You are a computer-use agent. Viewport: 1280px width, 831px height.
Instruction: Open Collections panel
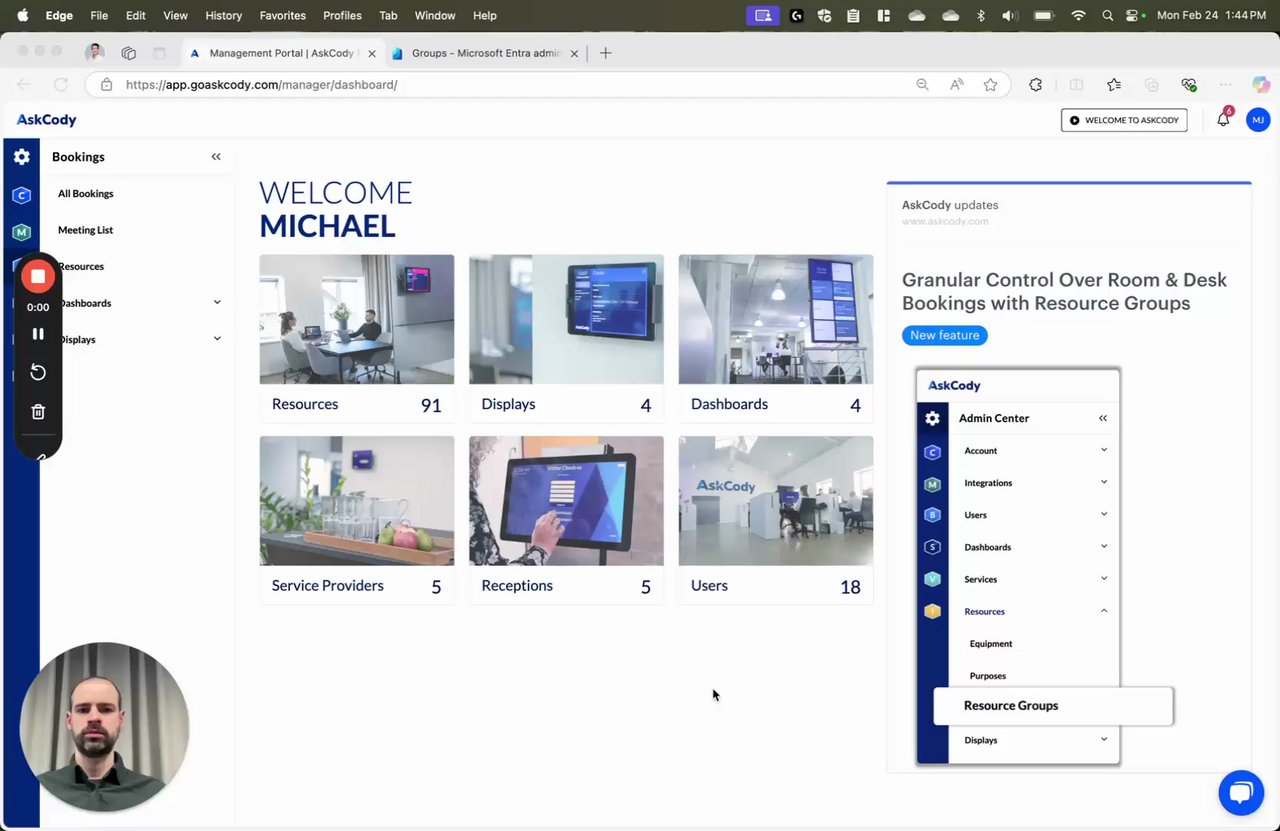click(x=1151, y=85)
